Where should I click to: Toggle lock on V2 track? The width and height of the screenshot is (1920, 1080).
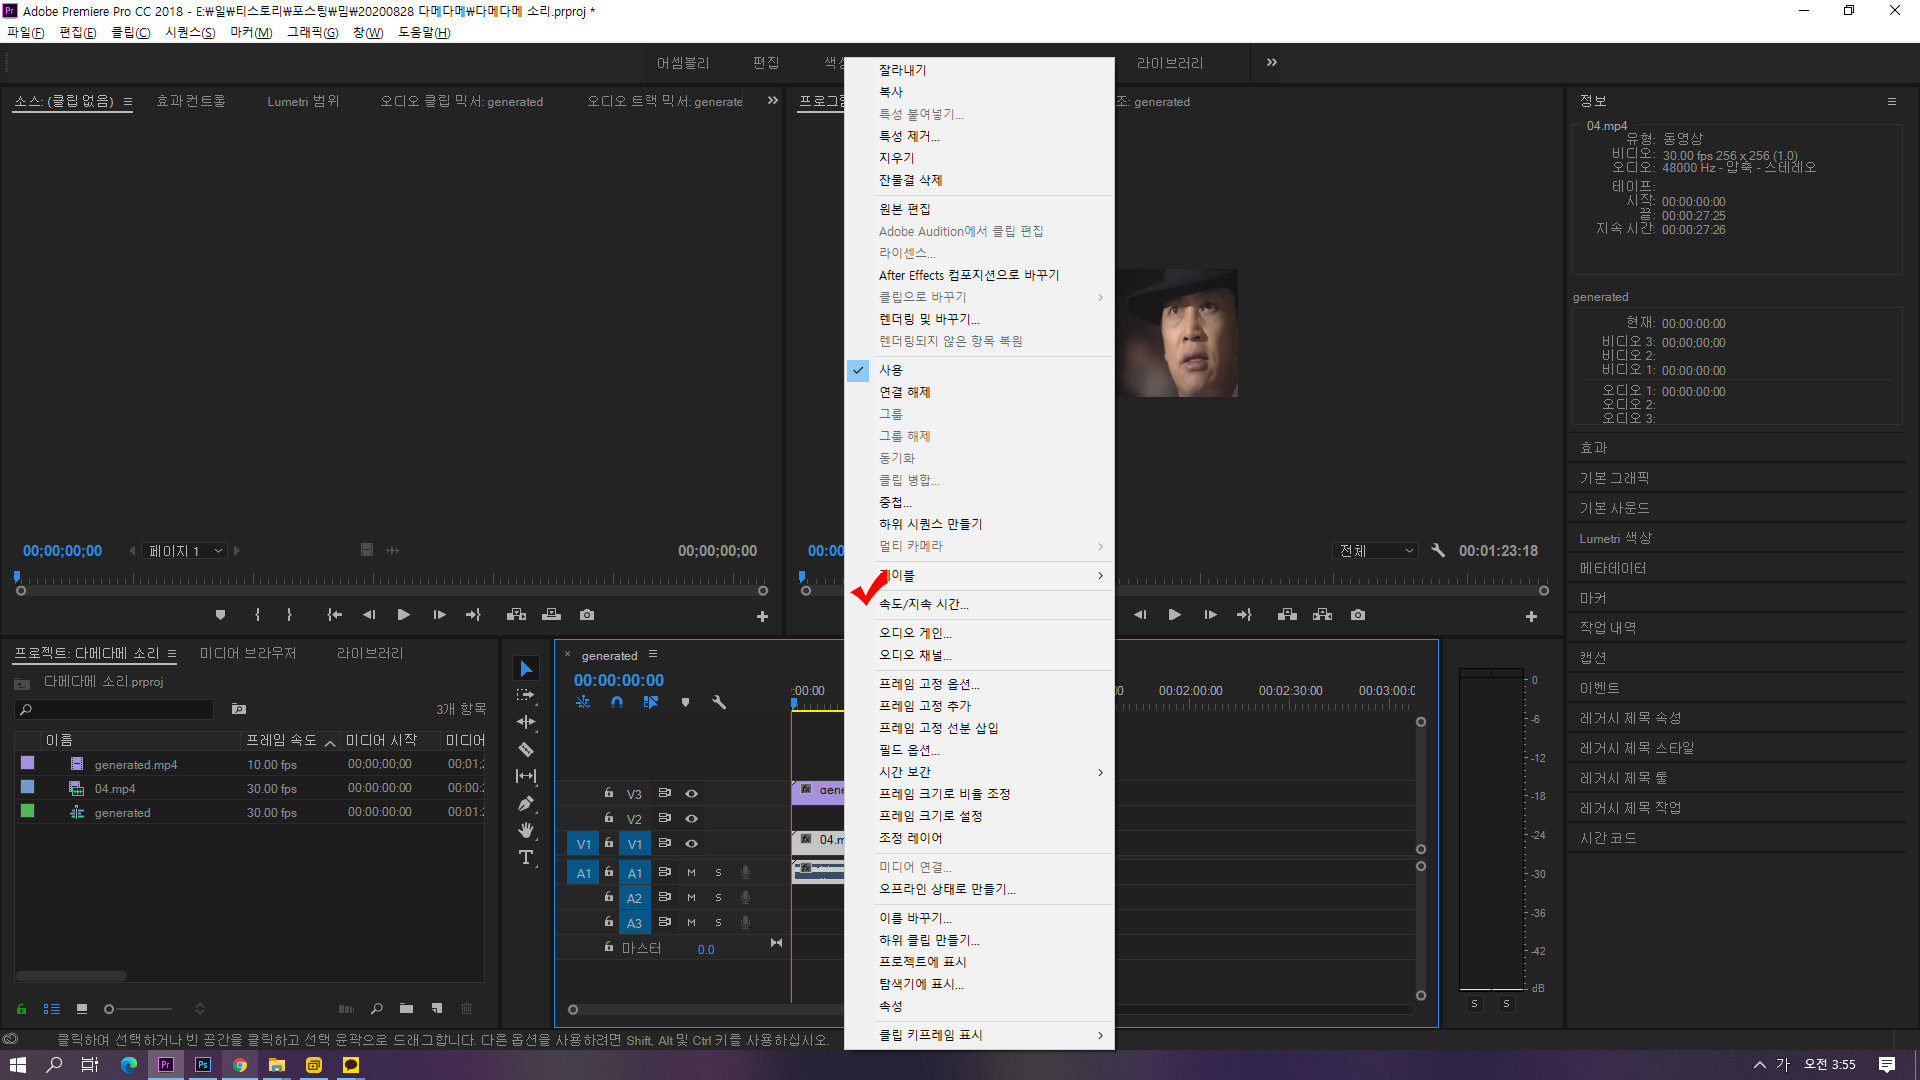(608, 818)
